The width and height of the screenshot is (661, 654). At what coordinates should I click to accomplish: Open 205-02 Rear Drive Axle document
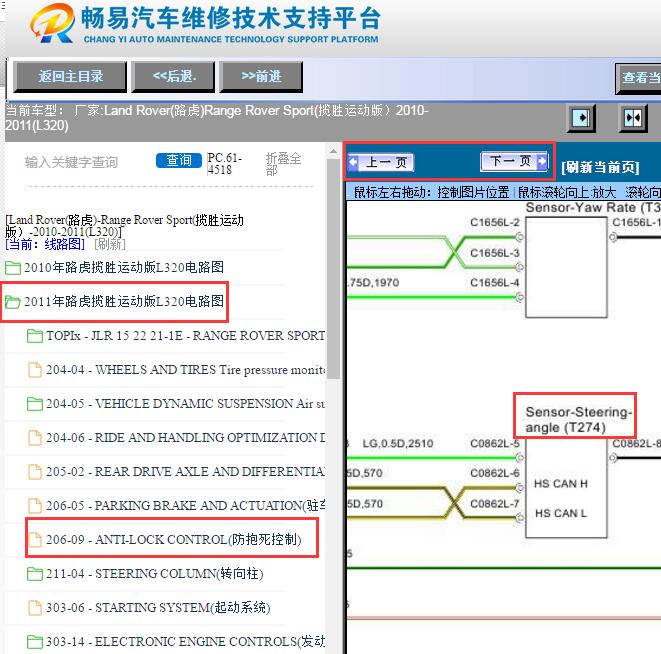(185, 471)
